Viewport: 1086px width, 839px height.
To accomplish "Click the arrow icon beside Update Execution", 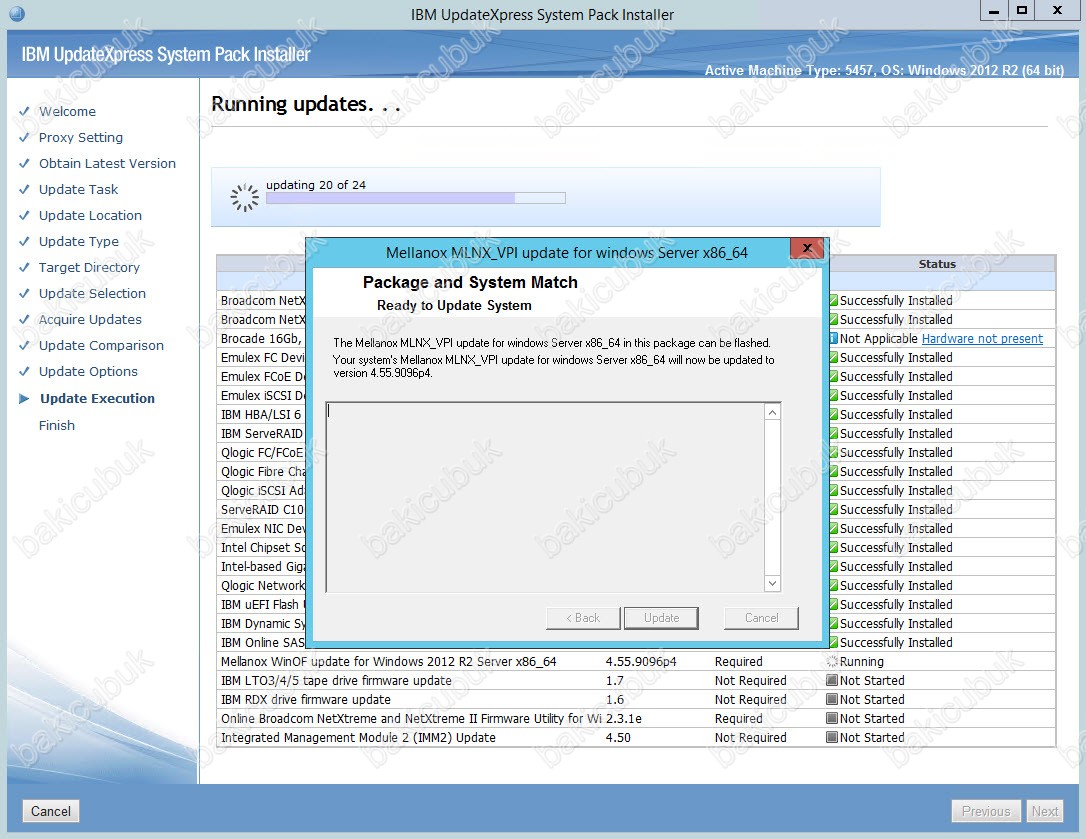I will click(24, 398).
